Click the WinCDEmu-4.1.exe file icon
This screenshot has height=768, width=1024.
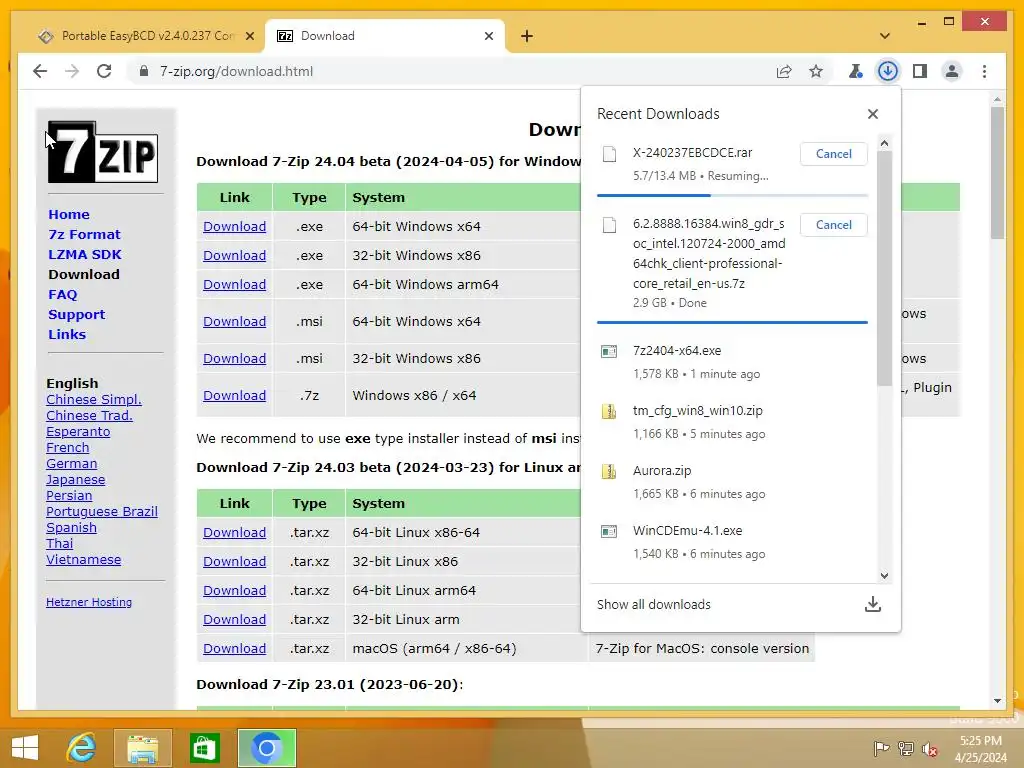[609, 532]
